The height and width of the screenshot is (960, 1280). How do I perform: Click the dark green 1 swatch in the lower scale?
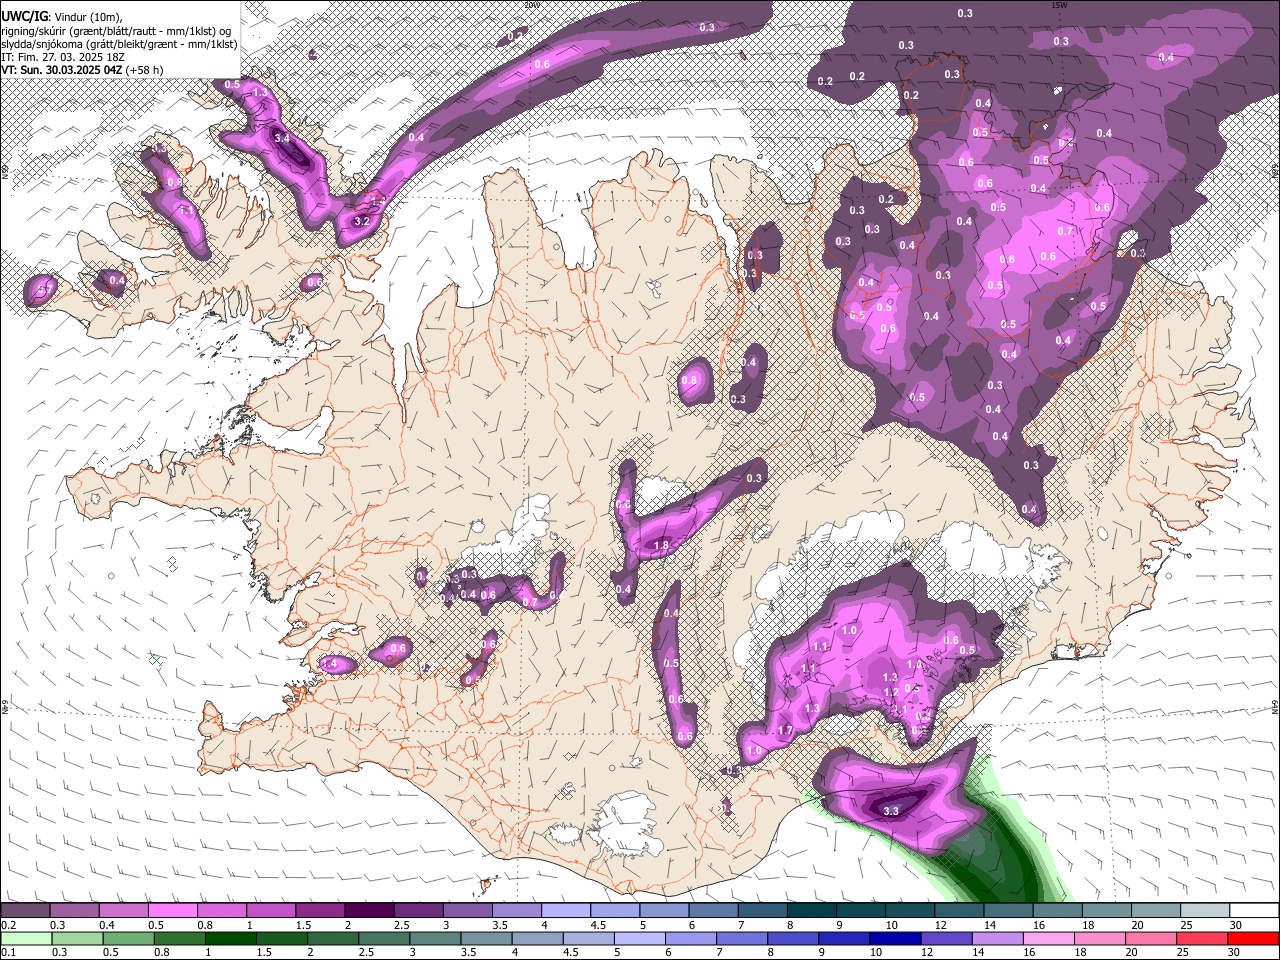pos(230,938)
